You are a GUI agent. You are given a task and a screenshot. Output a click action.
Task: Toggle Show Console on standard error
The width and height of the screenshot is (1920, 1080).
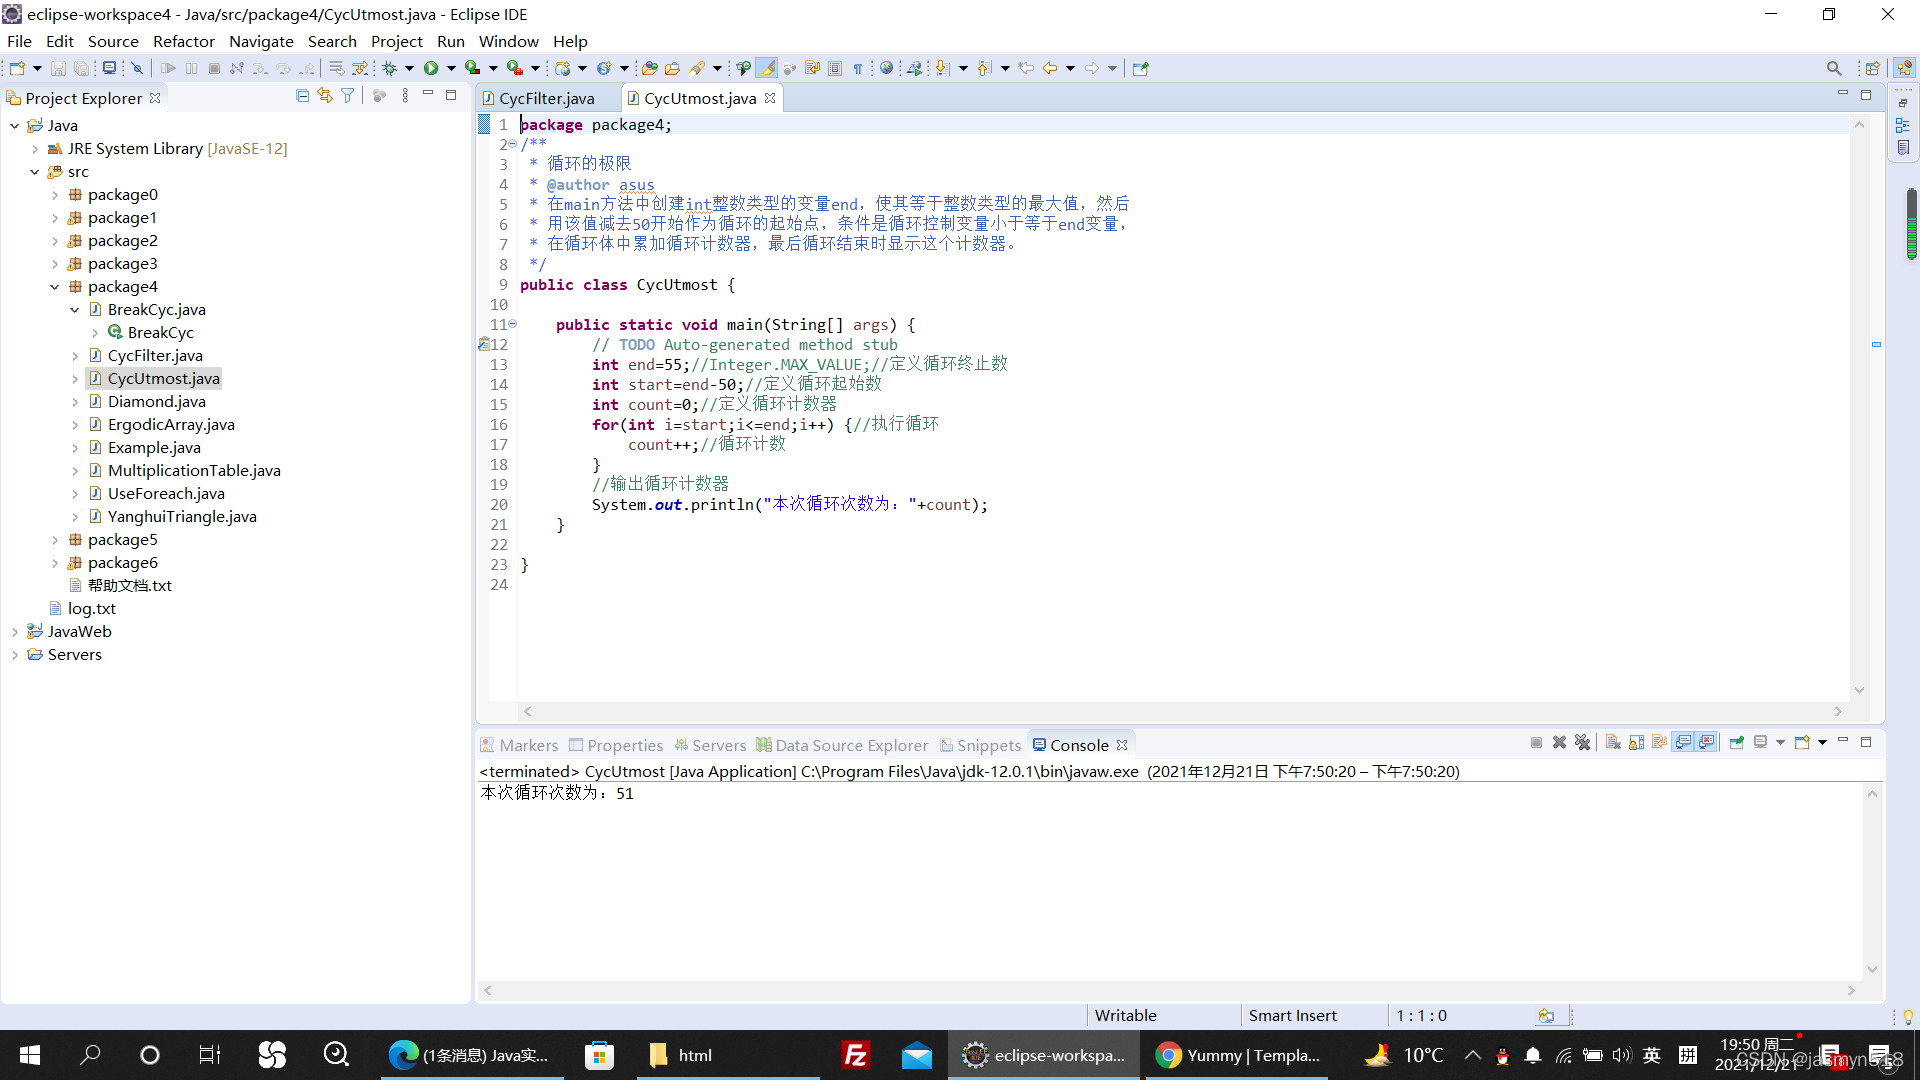[1707, 743]
